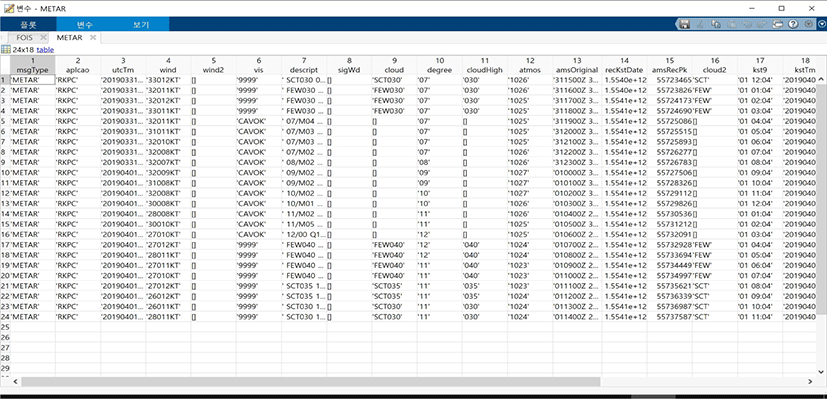827x399 pixels.
Task: Click the vertical scrollbar down arrow
Action: [821, 372]
